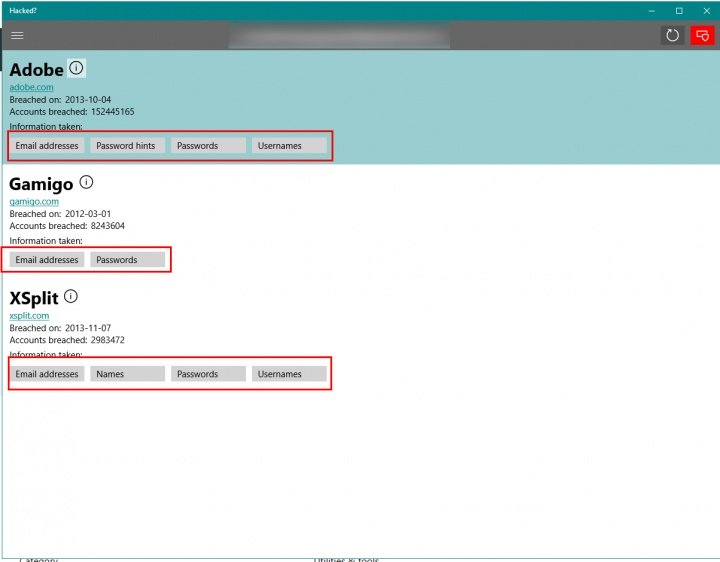Click Adobe breach date 2013-10-04
Image resolution: width=720 pixels, height=562 pixels.
coord(88,100)
